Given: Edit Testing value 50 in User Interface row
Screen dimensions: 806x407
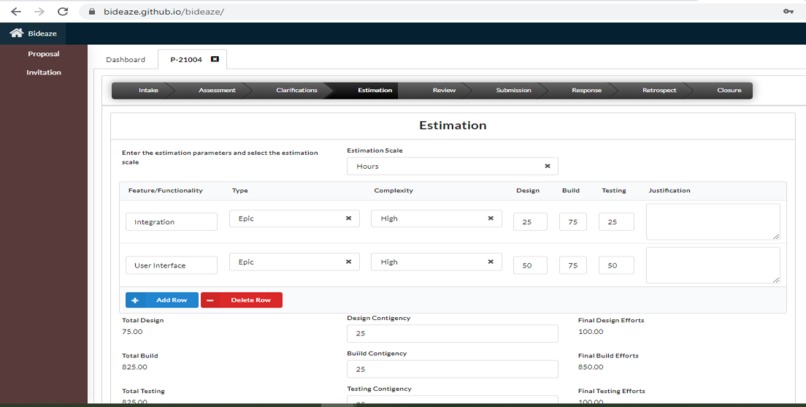Looking at the screenshot, I should click(616, 265).
